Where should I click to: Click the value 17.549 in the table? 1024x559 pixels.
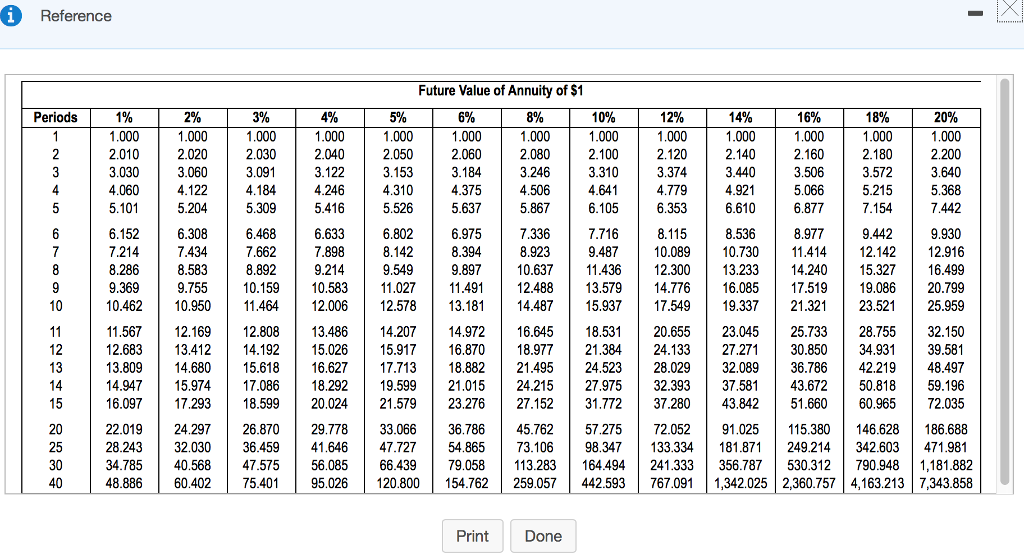(x=671, y=306)
